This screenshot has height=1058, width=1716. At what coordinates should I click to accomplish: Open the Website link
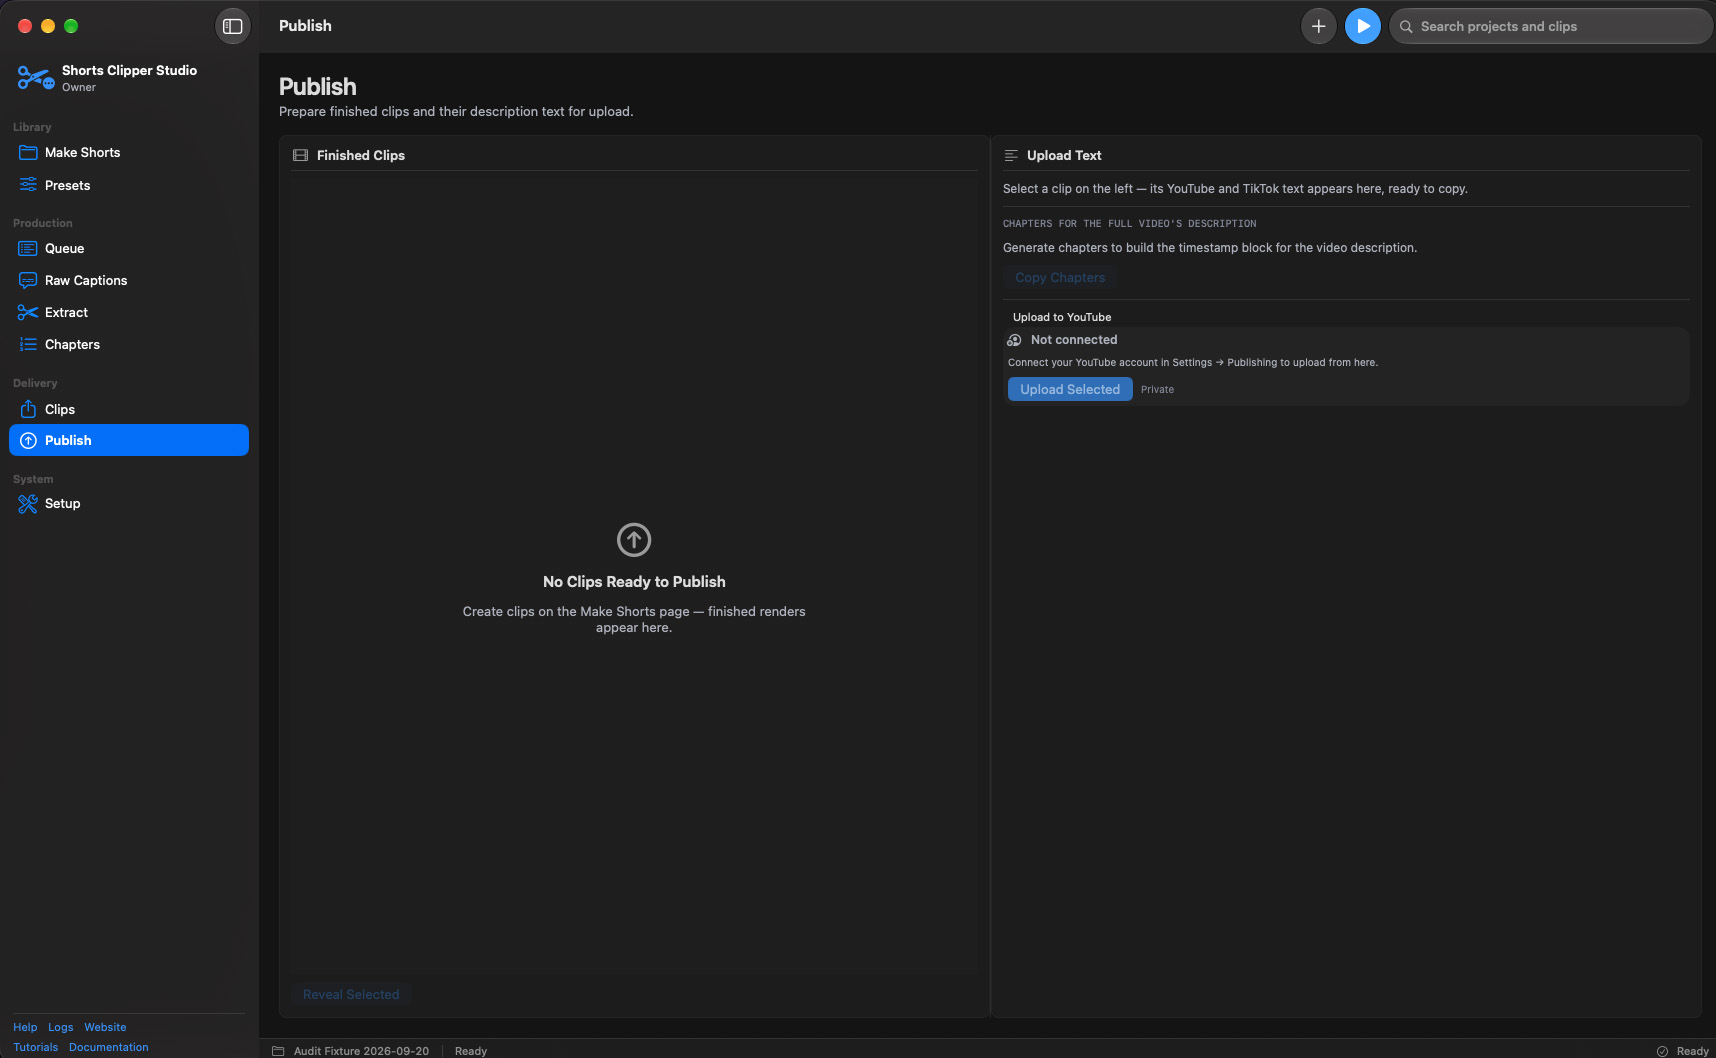coord(105,1027)
